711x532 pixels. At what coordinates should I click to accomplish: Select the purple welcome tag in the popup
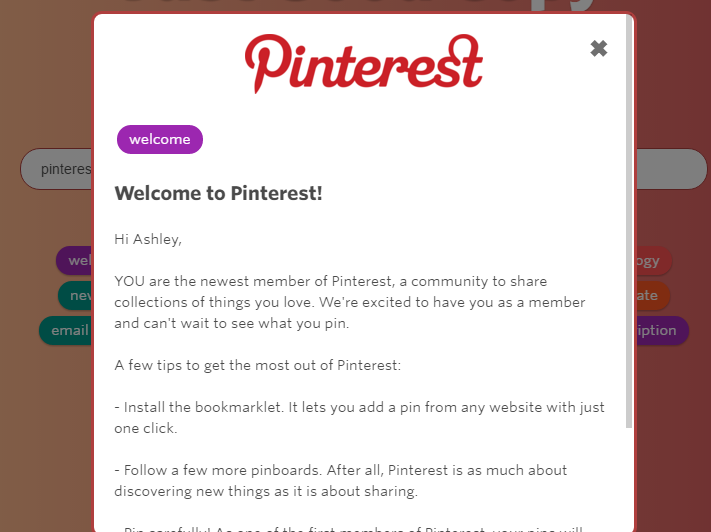[160, 139]
